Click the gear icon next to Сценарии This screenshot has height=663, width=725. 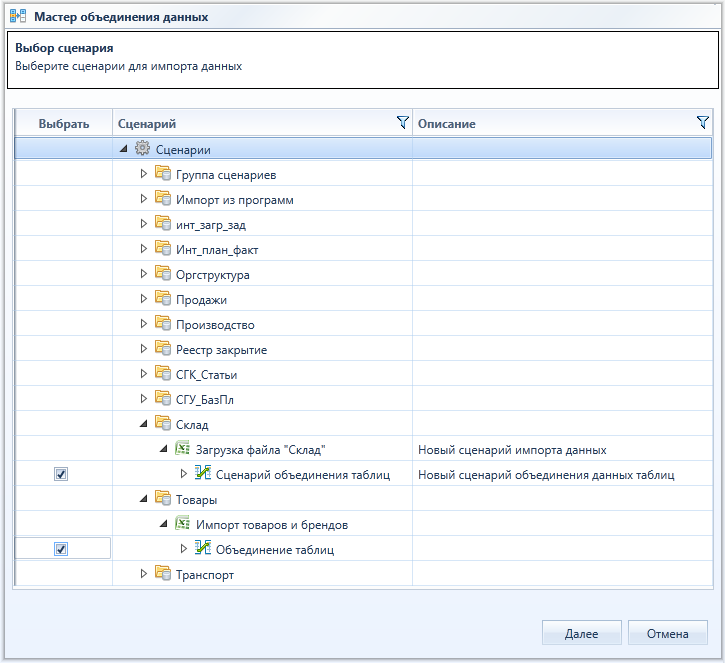142,148
